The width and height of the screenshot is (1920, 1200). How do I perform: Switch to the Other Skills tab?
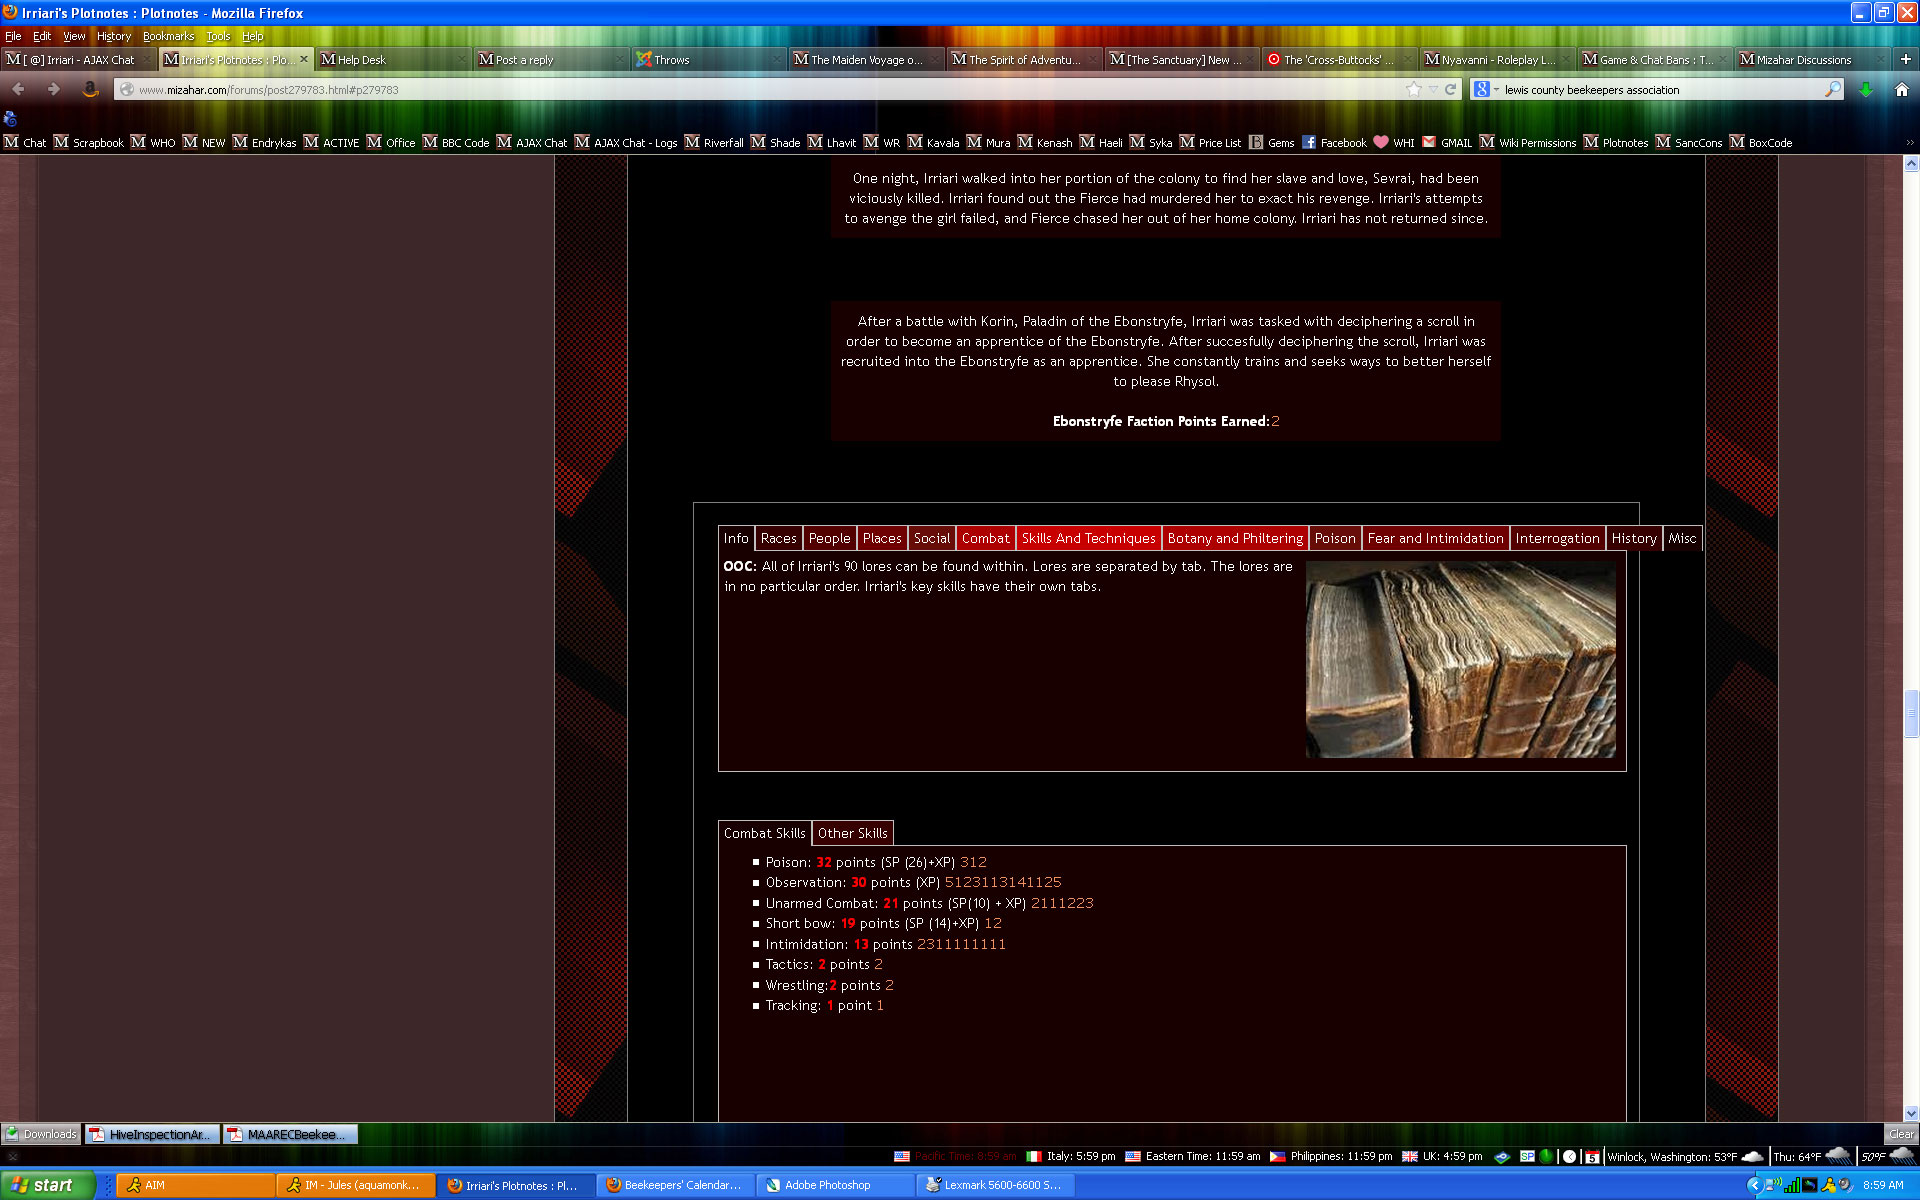point(852,833)
